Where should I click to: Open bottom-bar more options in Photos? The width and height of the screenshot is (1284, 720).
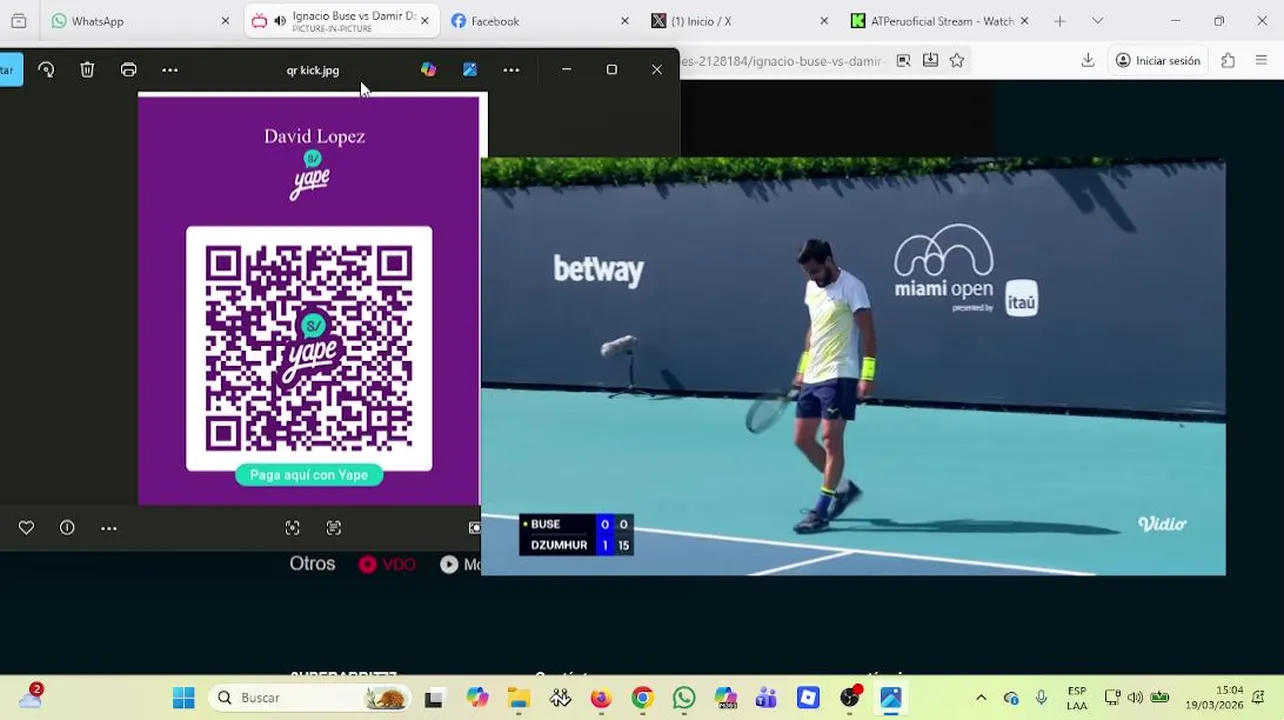click(109, 528)
